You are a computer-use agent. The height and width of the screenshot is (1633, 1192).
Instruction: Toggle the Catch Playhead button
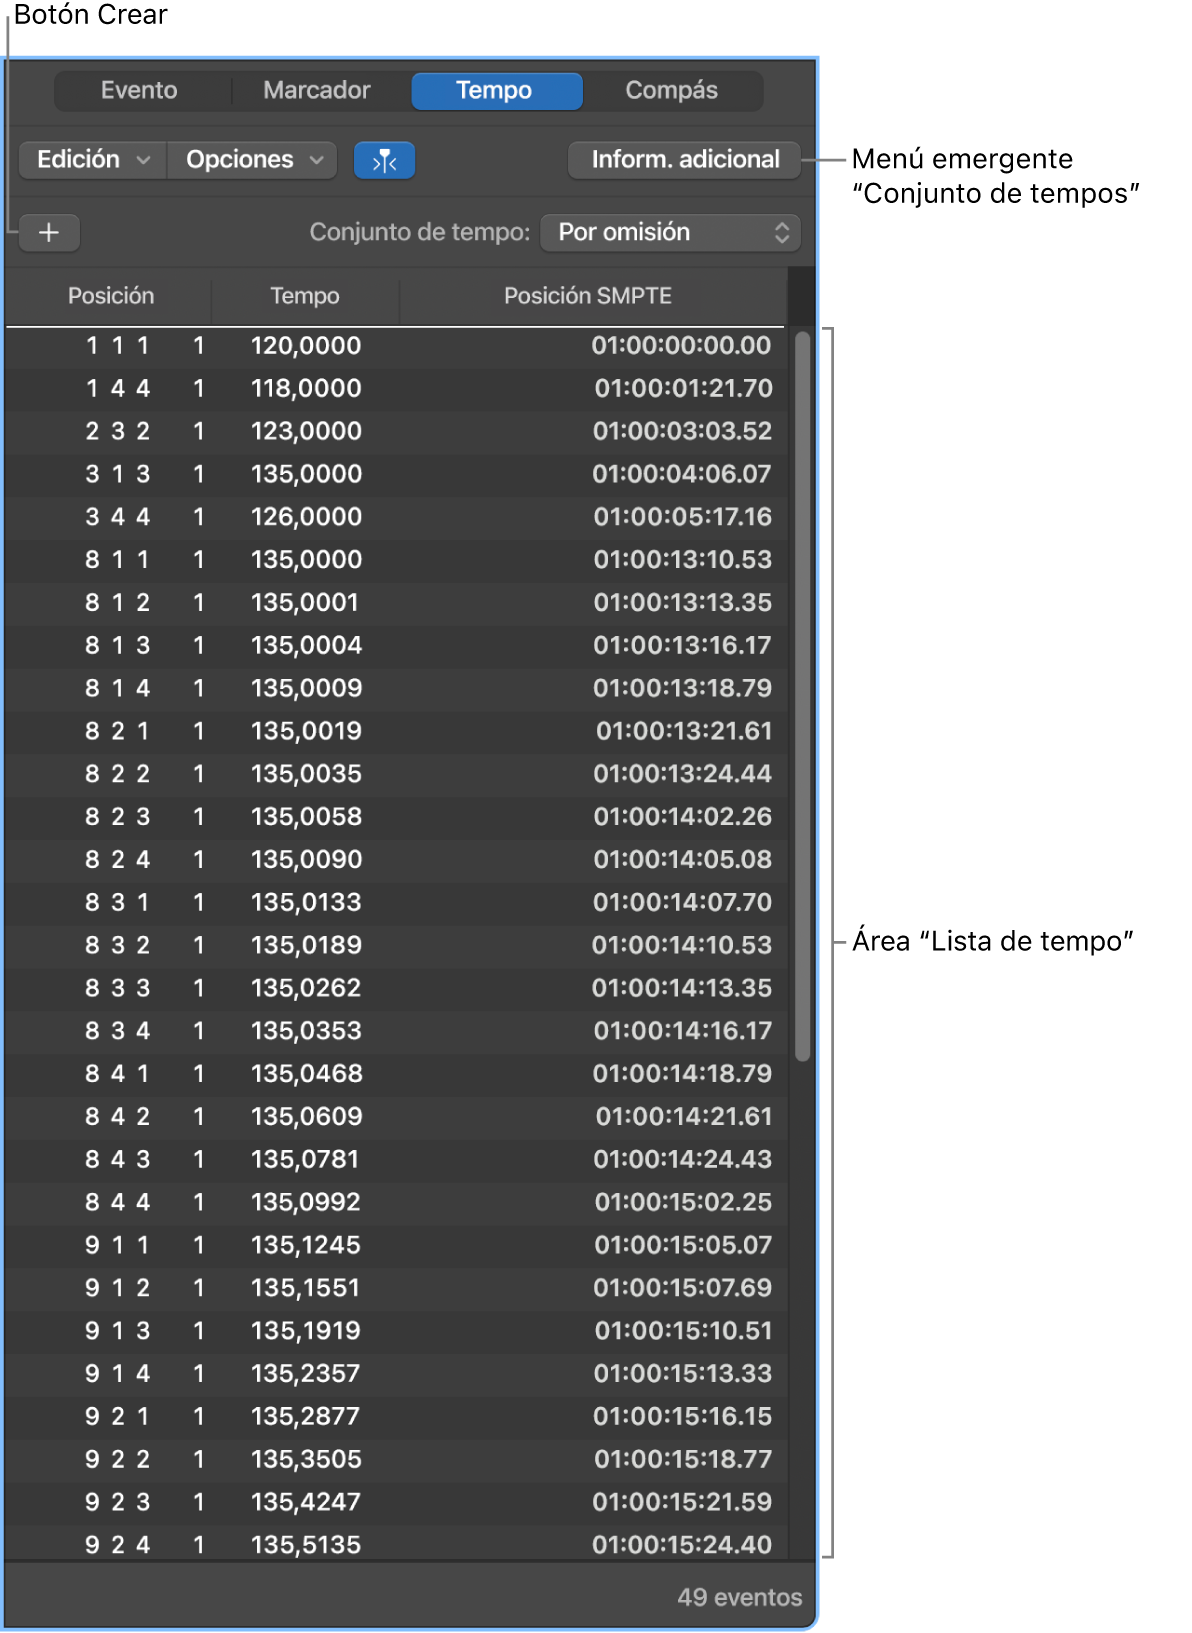tap(384, 160)
